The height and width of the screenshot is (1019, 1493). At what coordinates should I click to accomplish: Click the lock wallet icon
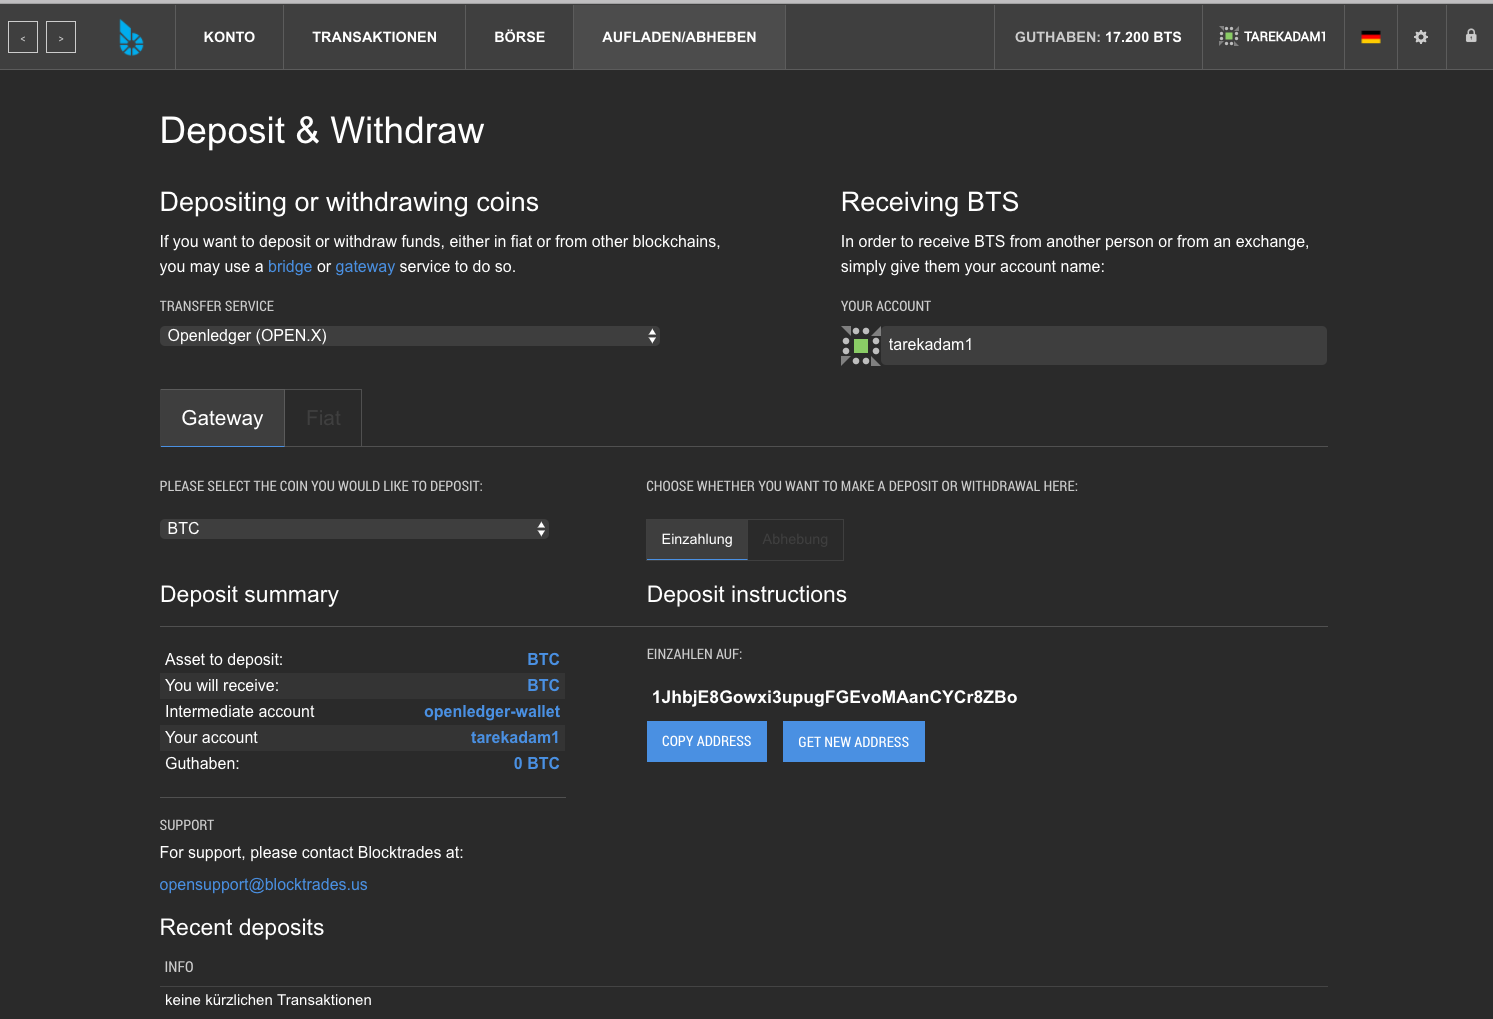click(1471, 36)
